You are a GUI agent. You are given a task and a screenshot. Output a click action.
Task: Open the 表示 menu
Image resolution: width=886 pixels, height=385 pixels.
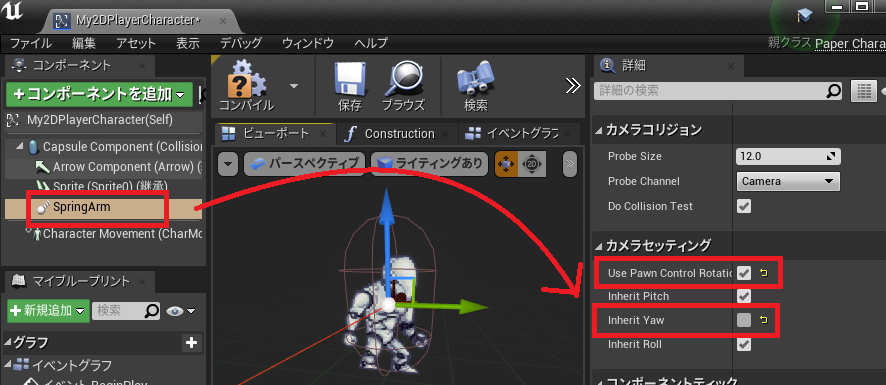[x=188, y=43]
